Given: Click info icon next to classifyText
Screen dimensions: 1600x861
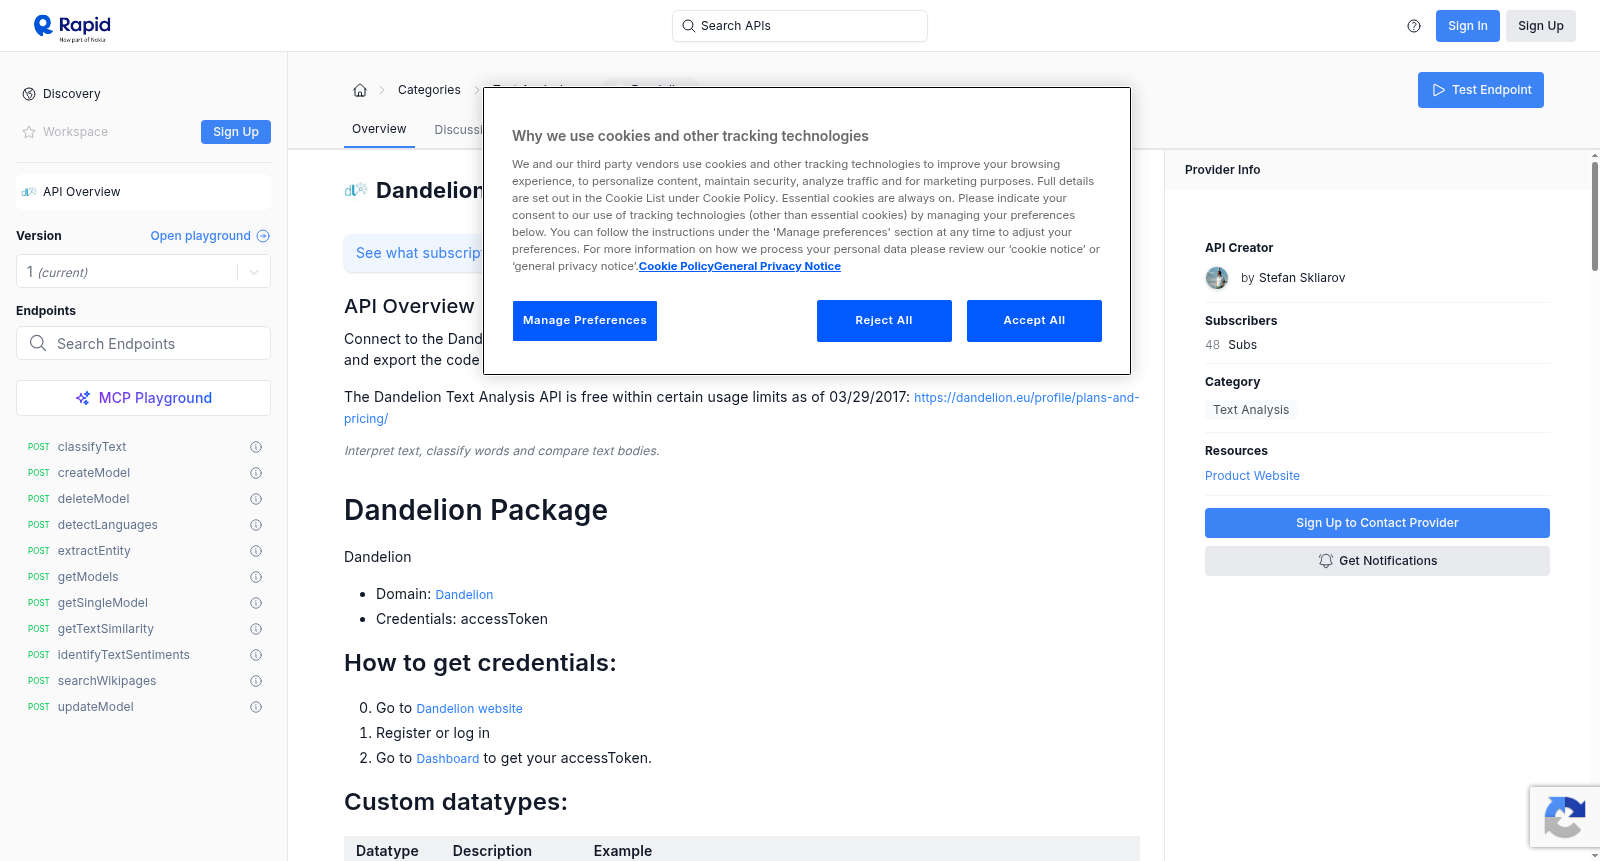Looking at the screenshot, I should click(256, 447).
